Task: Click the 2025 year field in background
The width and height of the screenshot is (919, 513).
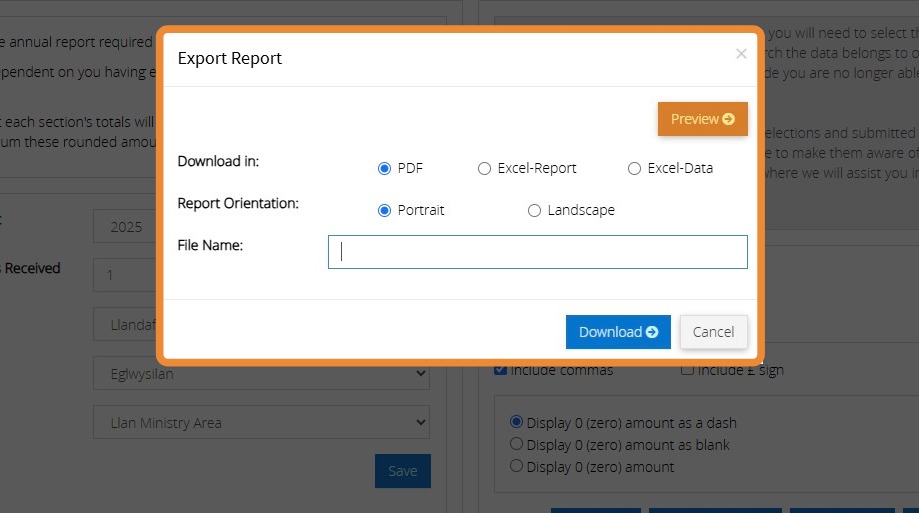Action: (125, 226)
